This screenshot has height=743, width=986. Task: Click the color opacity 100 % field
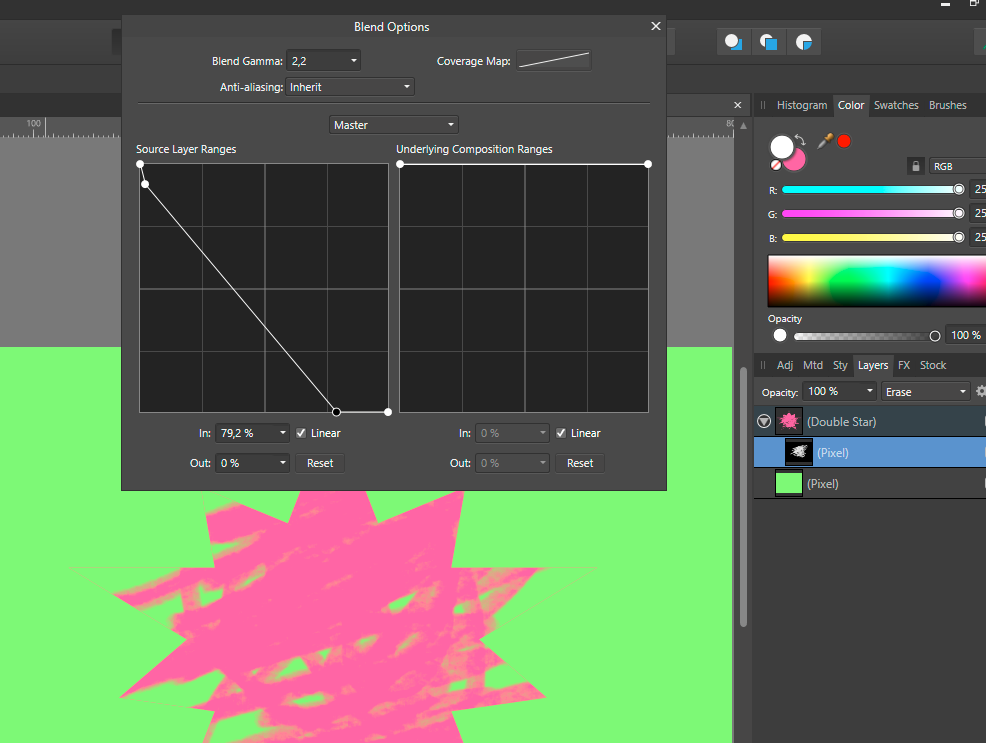pos(966,336)
